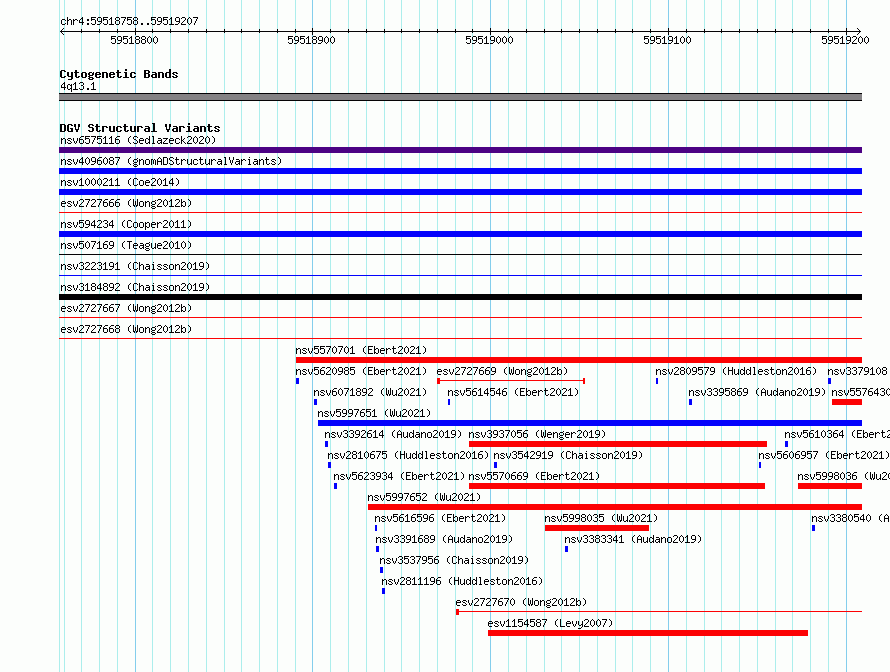Select the blue nsv3383341 marker

click(566, 549)
